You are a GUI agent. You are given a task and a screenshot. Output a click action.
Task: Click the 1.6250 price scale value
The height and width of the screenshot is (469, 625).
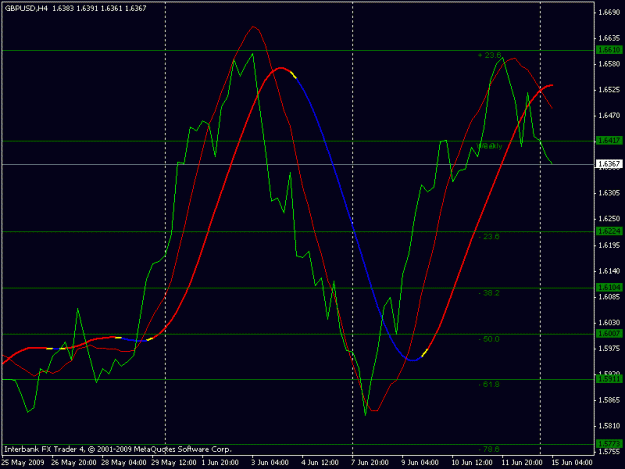pyautogui.click(x=610, y=219)
